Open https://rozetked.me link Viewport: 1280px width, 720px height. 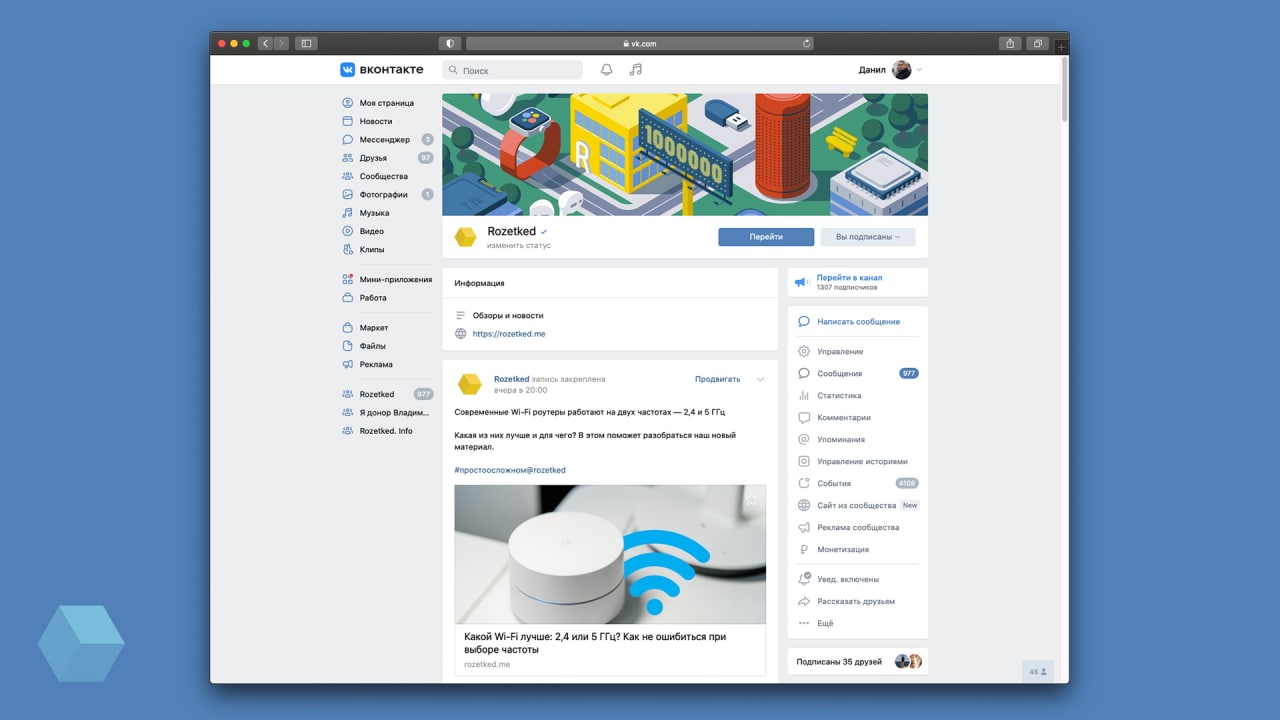pyautogui.click(x=509, y=334)
